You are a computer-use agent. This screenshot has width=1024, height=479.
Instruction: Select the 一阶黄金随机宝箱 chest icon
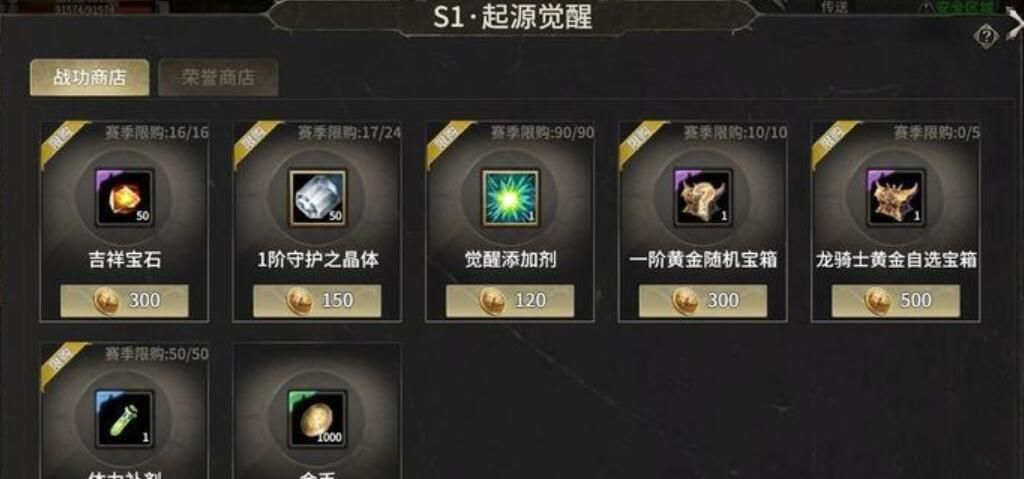tap(703, 198)
